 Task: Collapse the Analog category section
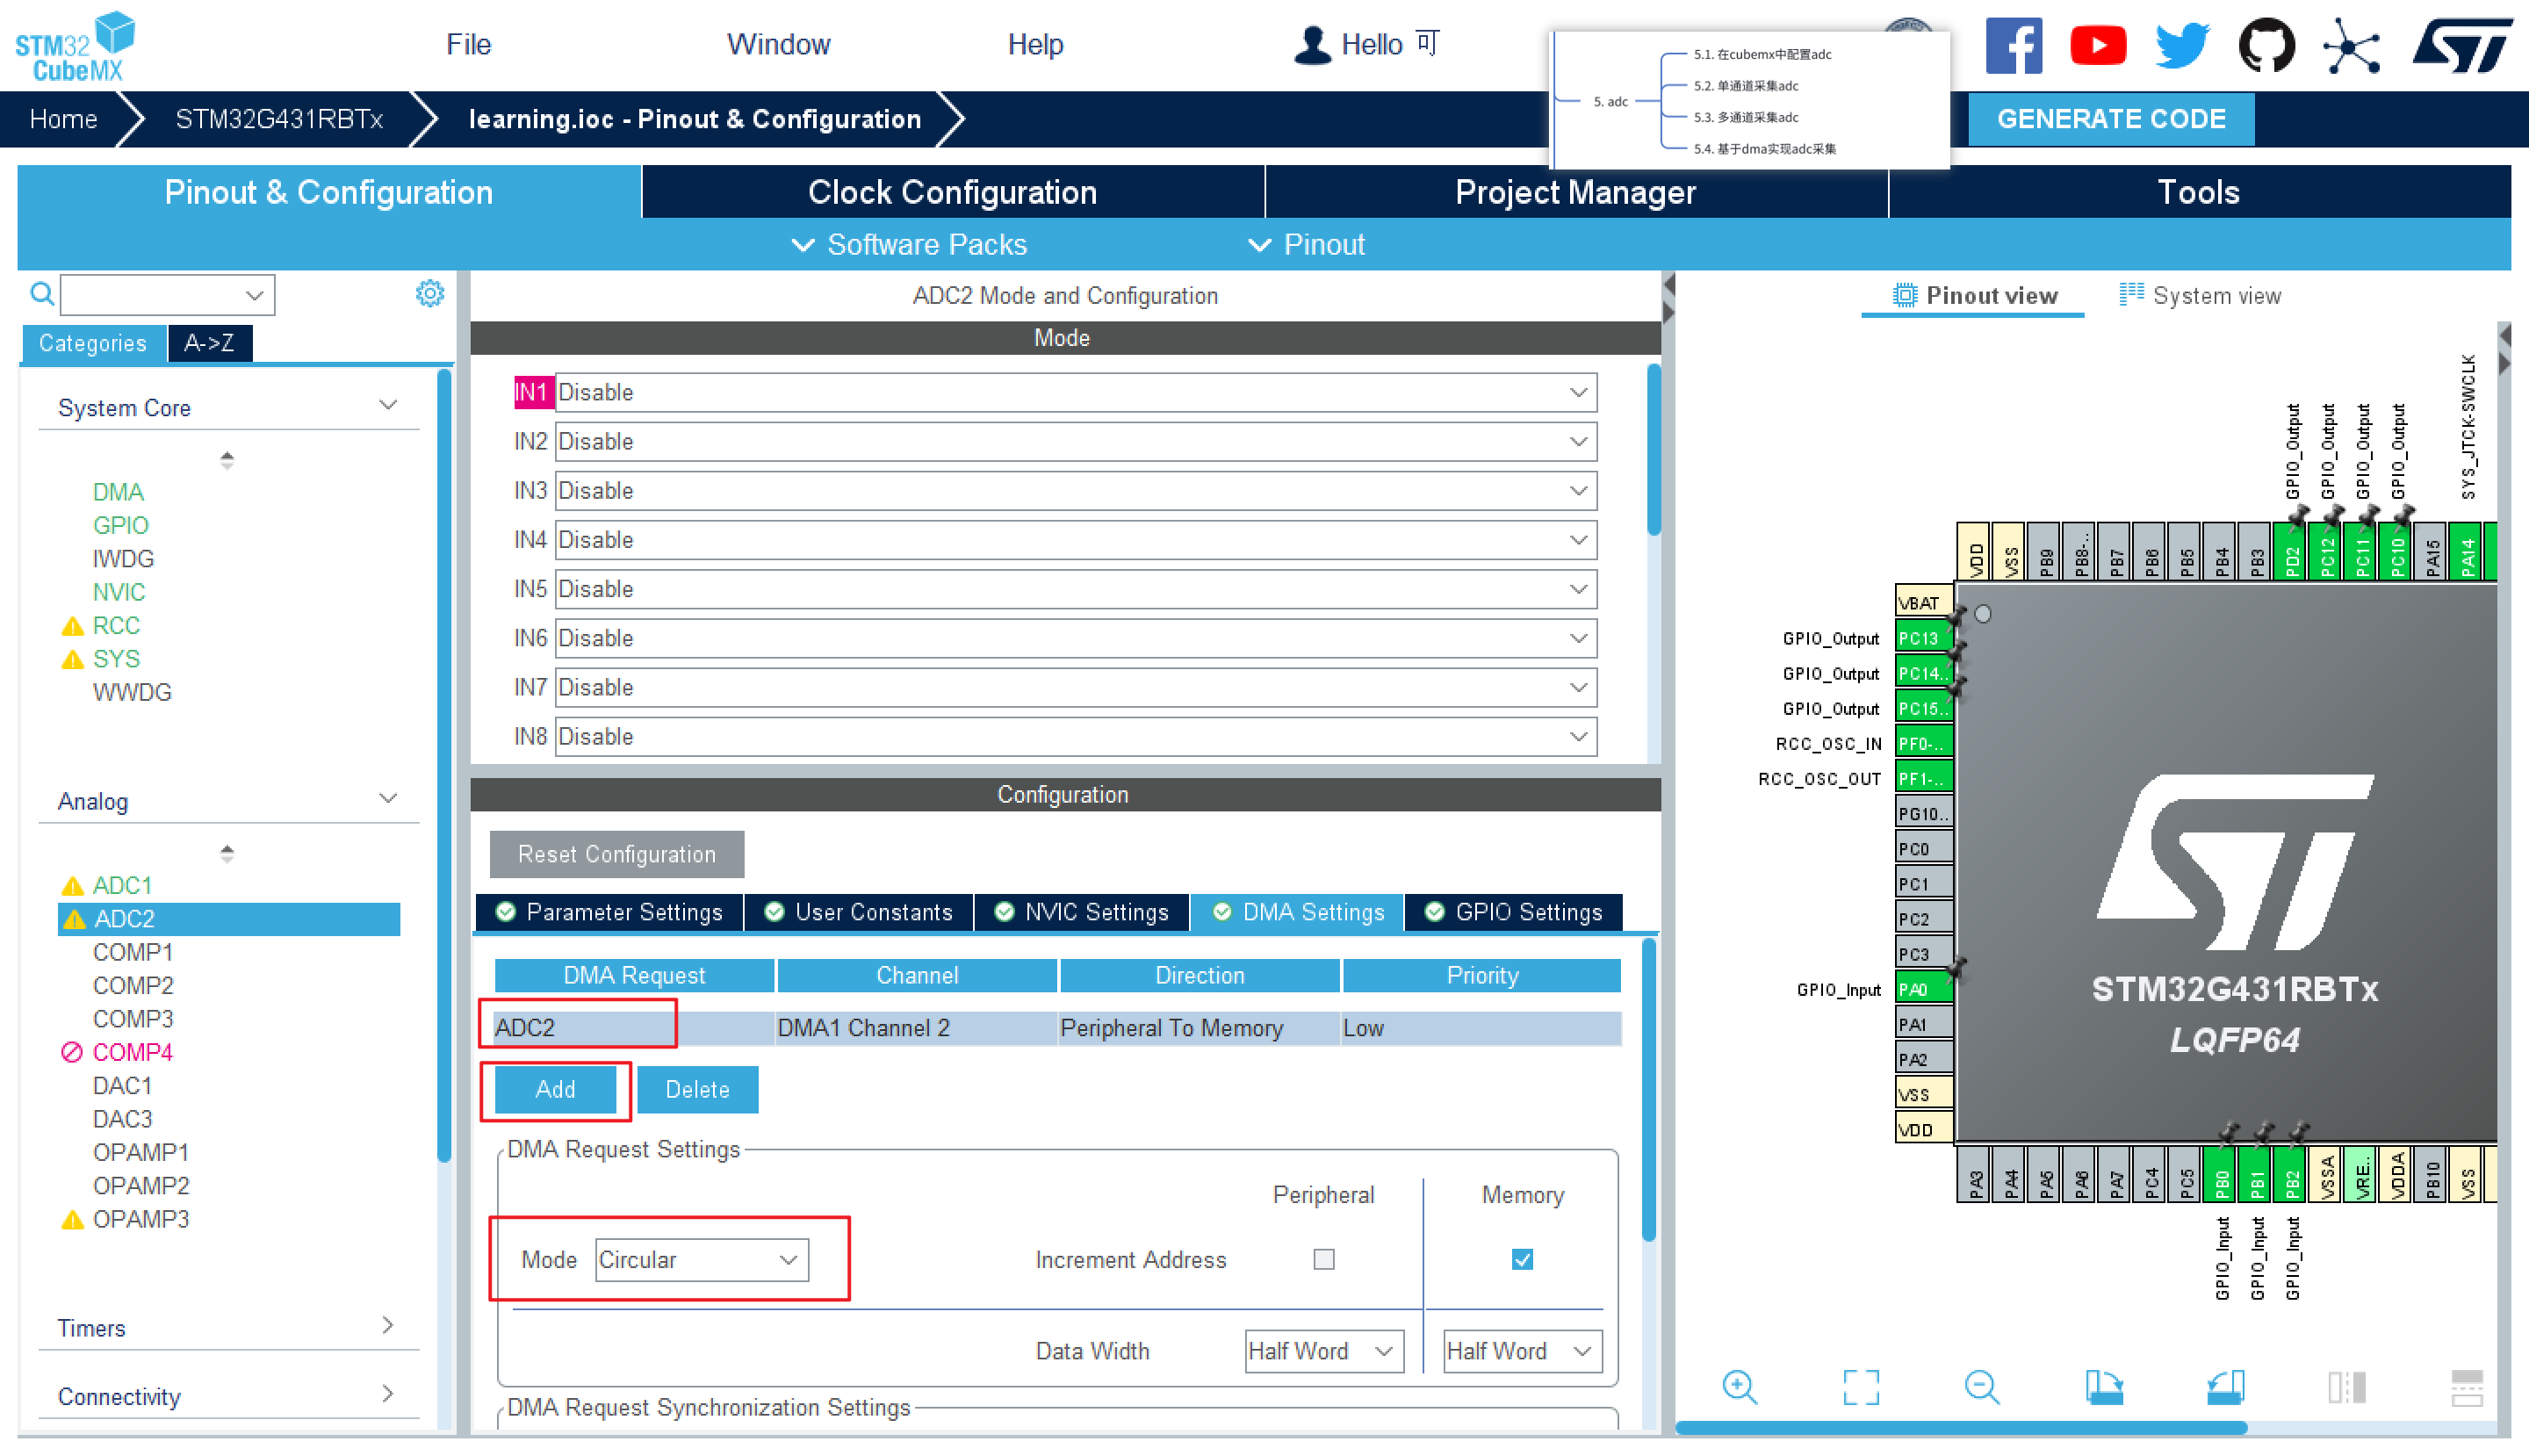click(388, 799)
